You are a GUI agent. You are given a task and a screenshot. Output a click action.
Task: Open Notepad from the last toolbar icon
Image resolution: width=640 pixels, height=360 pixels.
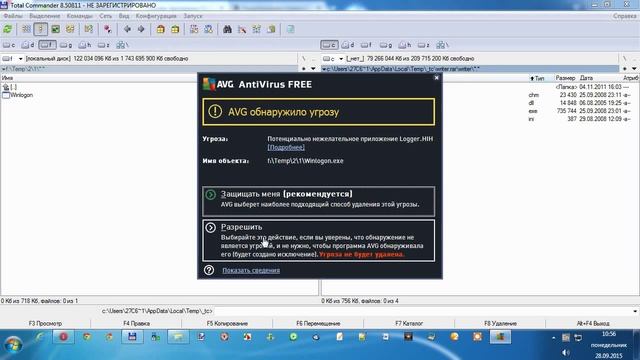[x=290, y=29]
